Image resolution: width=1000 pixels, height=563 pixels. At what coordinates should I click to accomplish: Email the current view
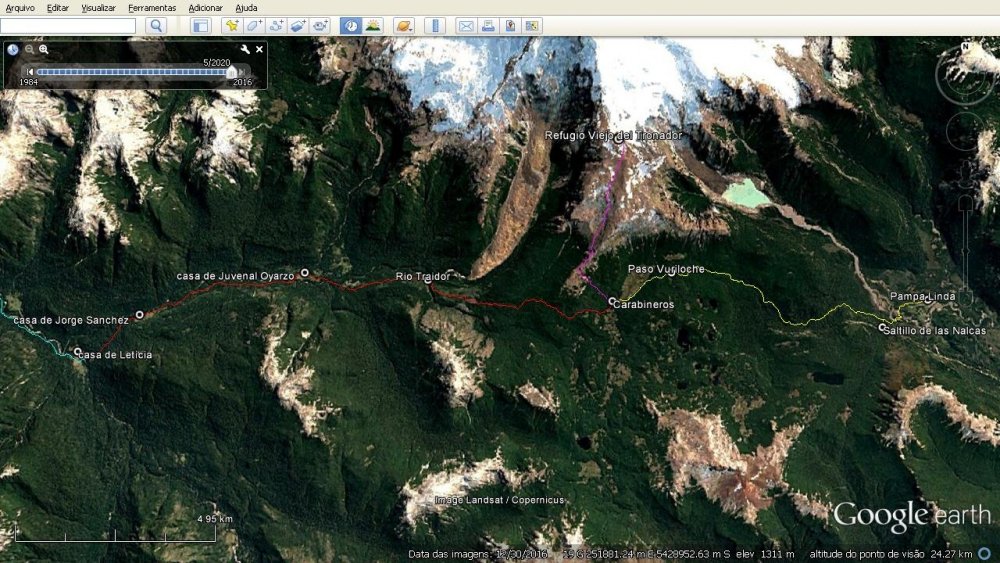coord(465,26)
